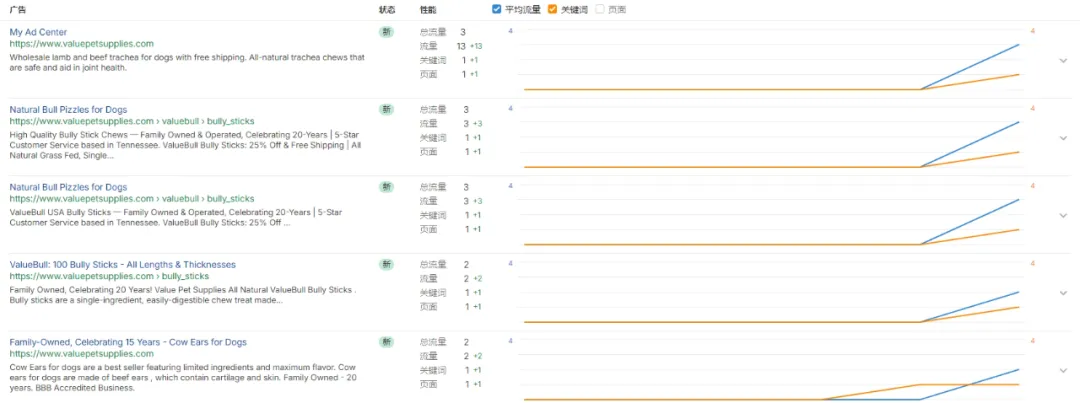Enable the 页面 checkbox

(x=600, y=10)
